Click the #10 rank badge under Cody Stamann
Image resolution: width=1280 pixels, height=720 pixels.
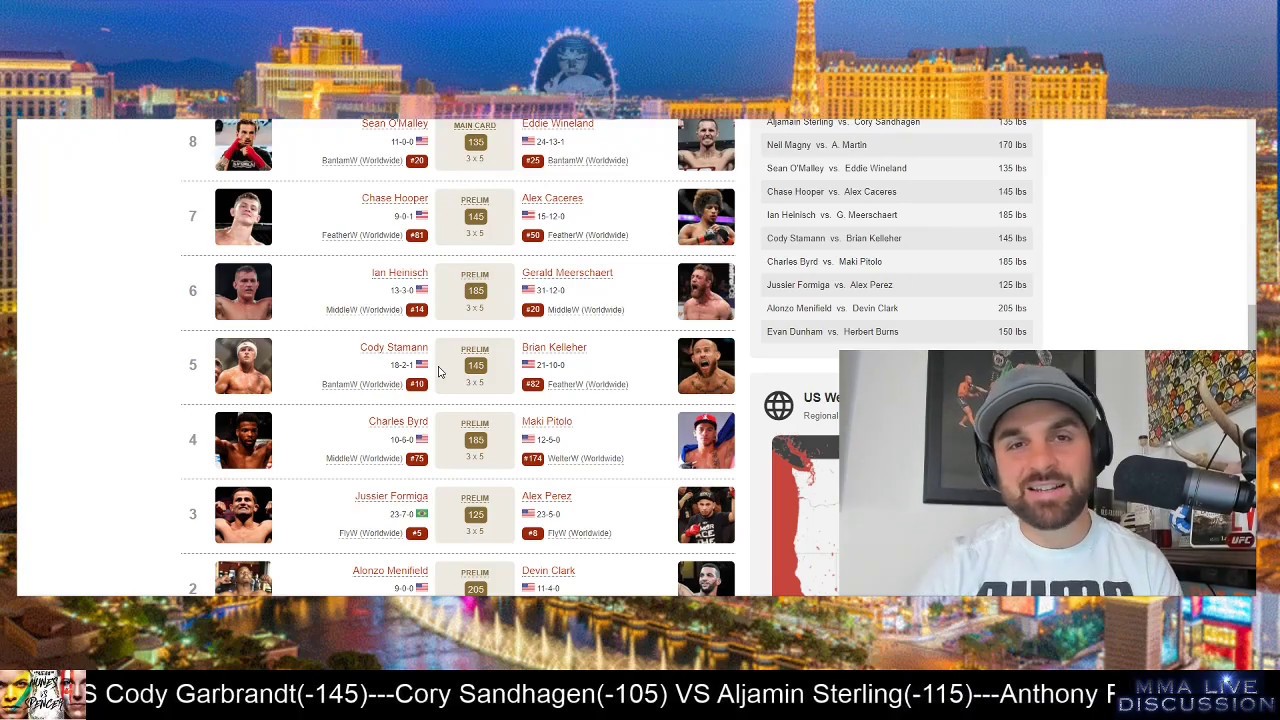click(x=417, y=384)
